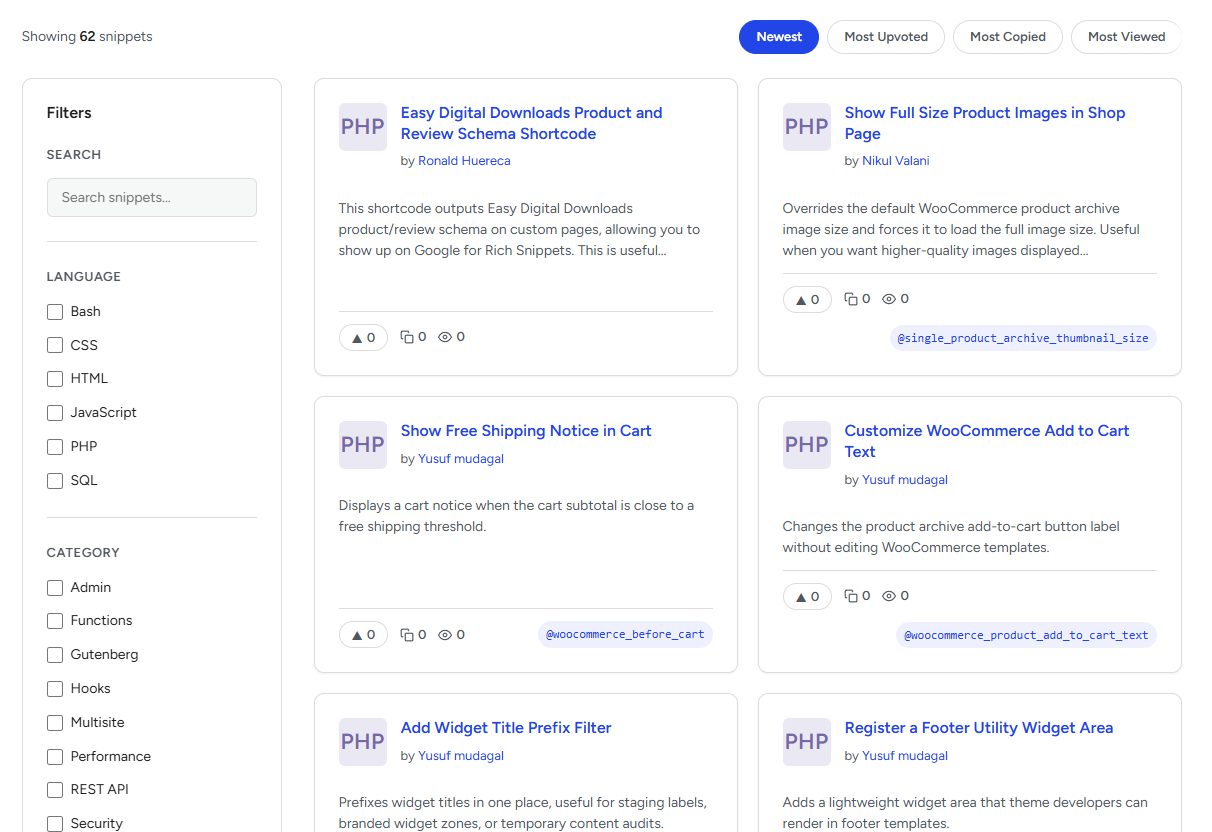Image resolution: width=1212 pixels, height=832 pixels.
Task: Click PHP icon on Easy Digital Downloads card
Action: click(x=363, y=127)
